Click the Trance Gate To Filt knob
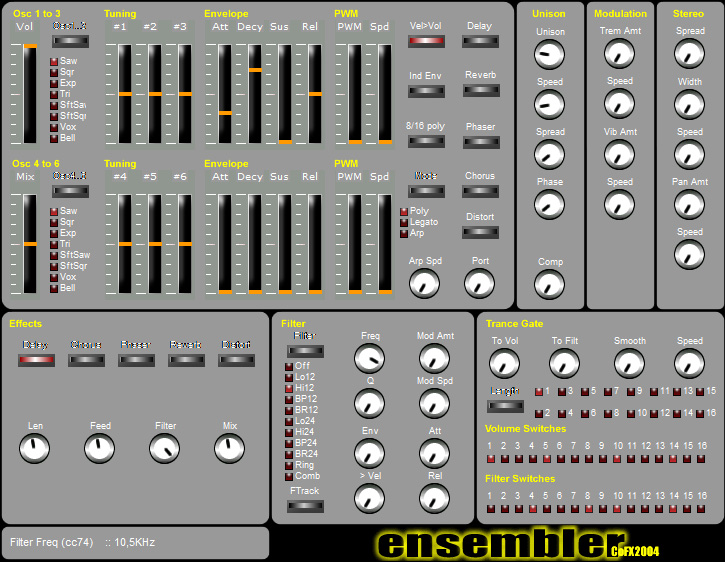Viewport: 725px width, 562px height. (564, 364)
